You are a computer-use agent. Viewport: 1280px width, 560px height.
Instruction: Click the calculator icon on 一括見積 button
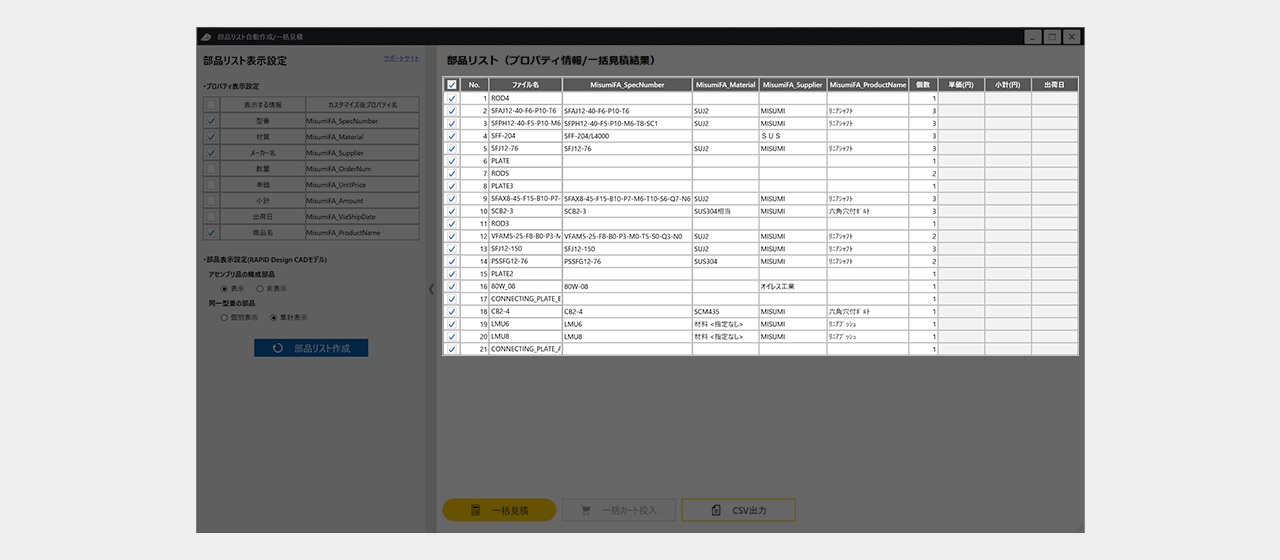click(476, 511)
